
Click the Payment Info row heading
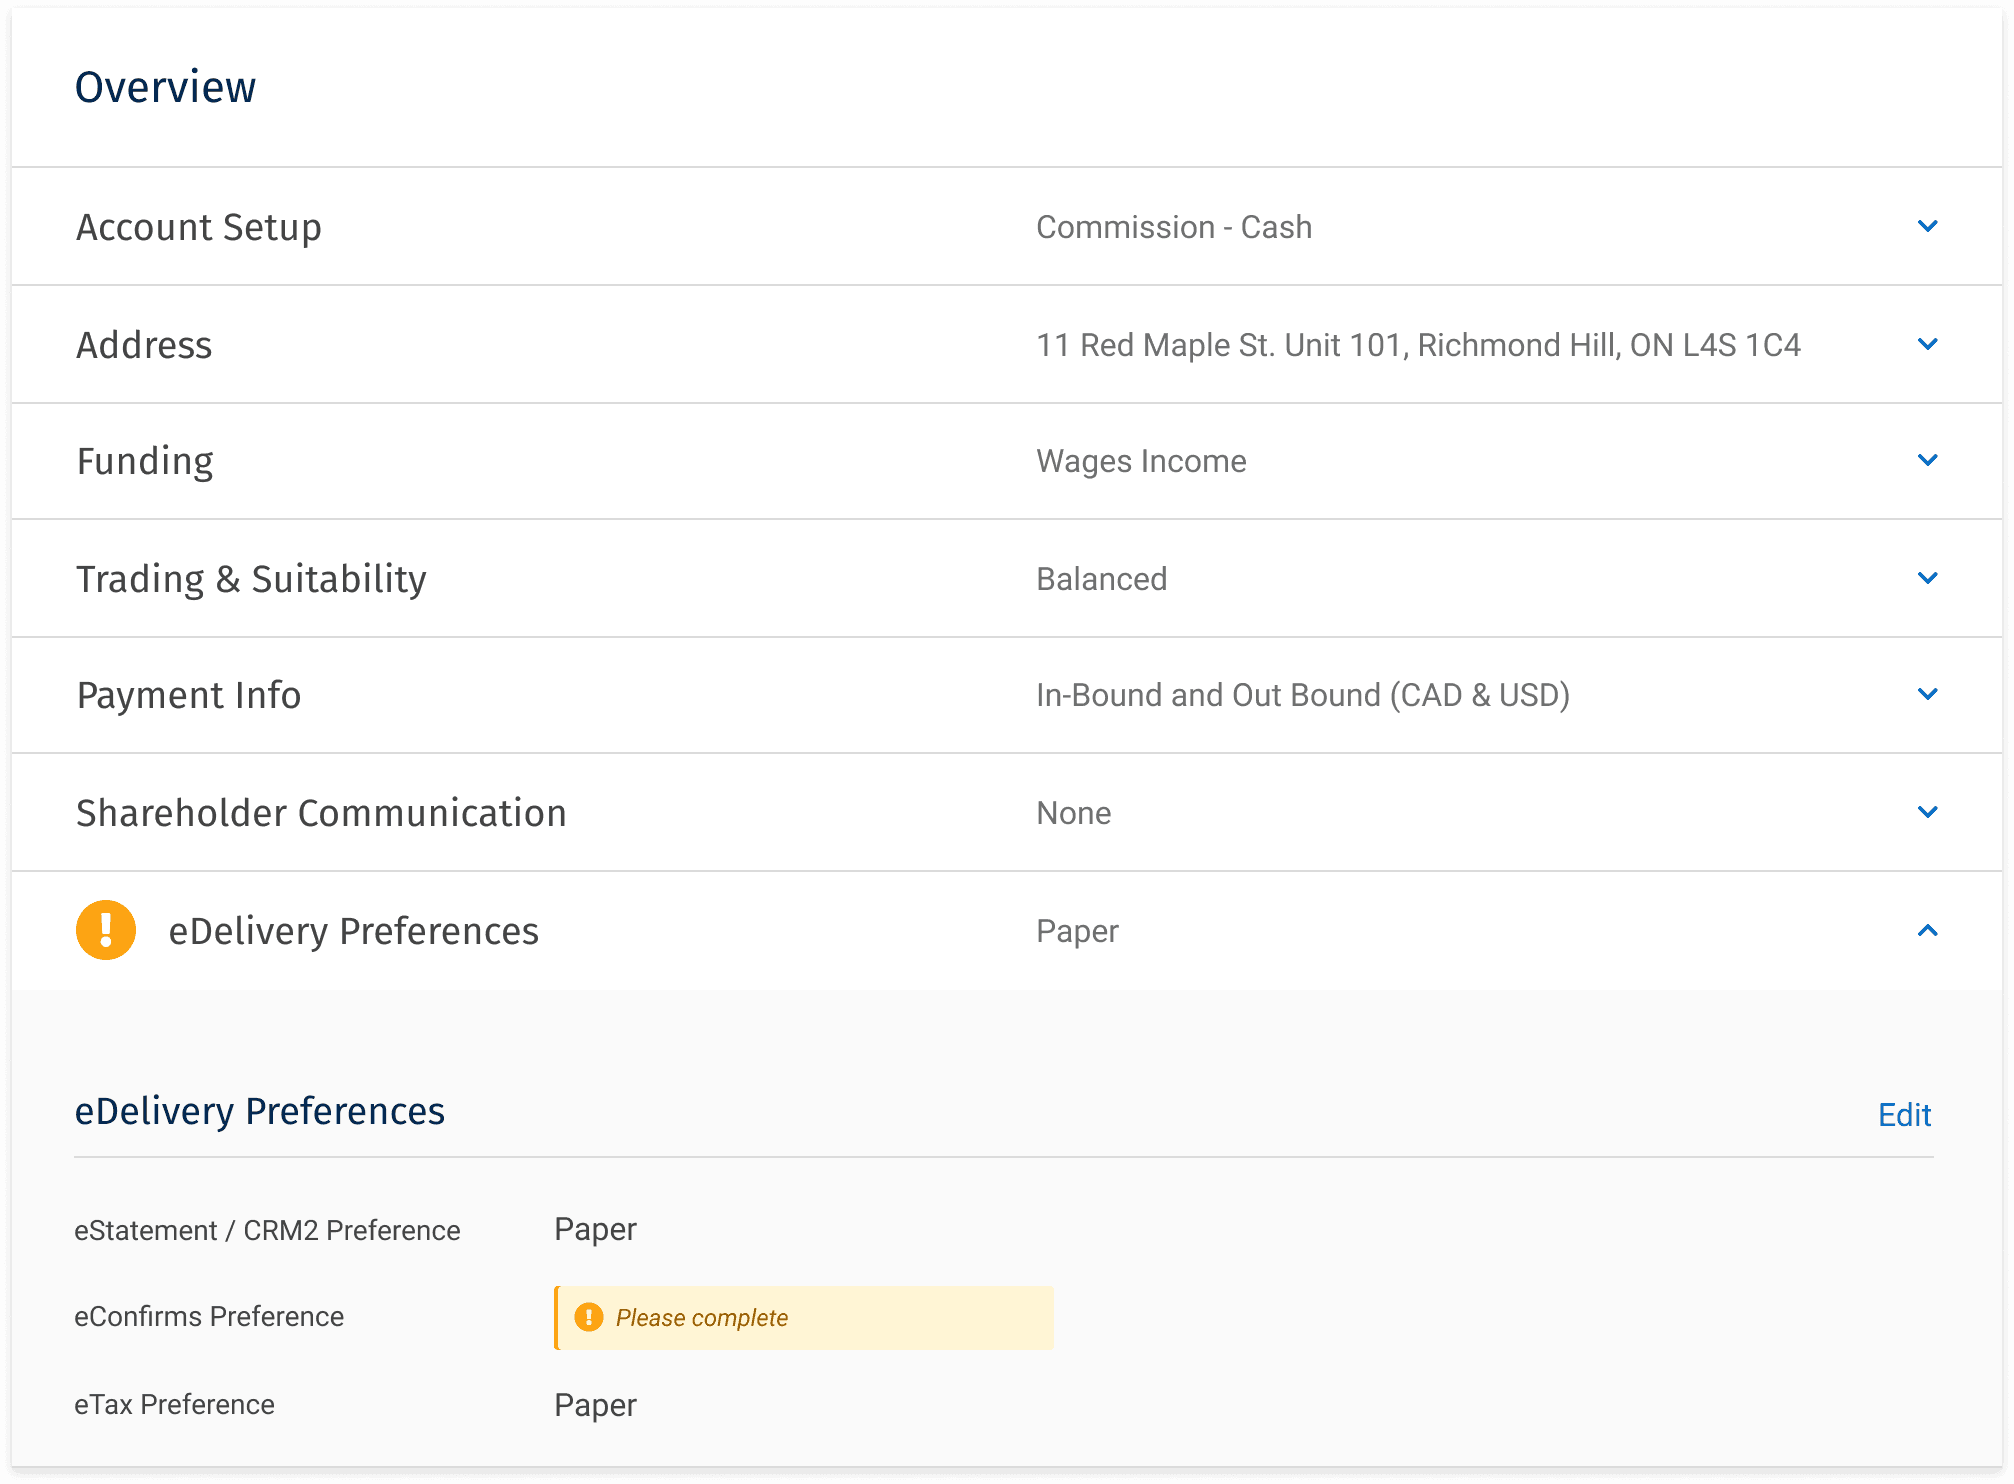(189, 695)
